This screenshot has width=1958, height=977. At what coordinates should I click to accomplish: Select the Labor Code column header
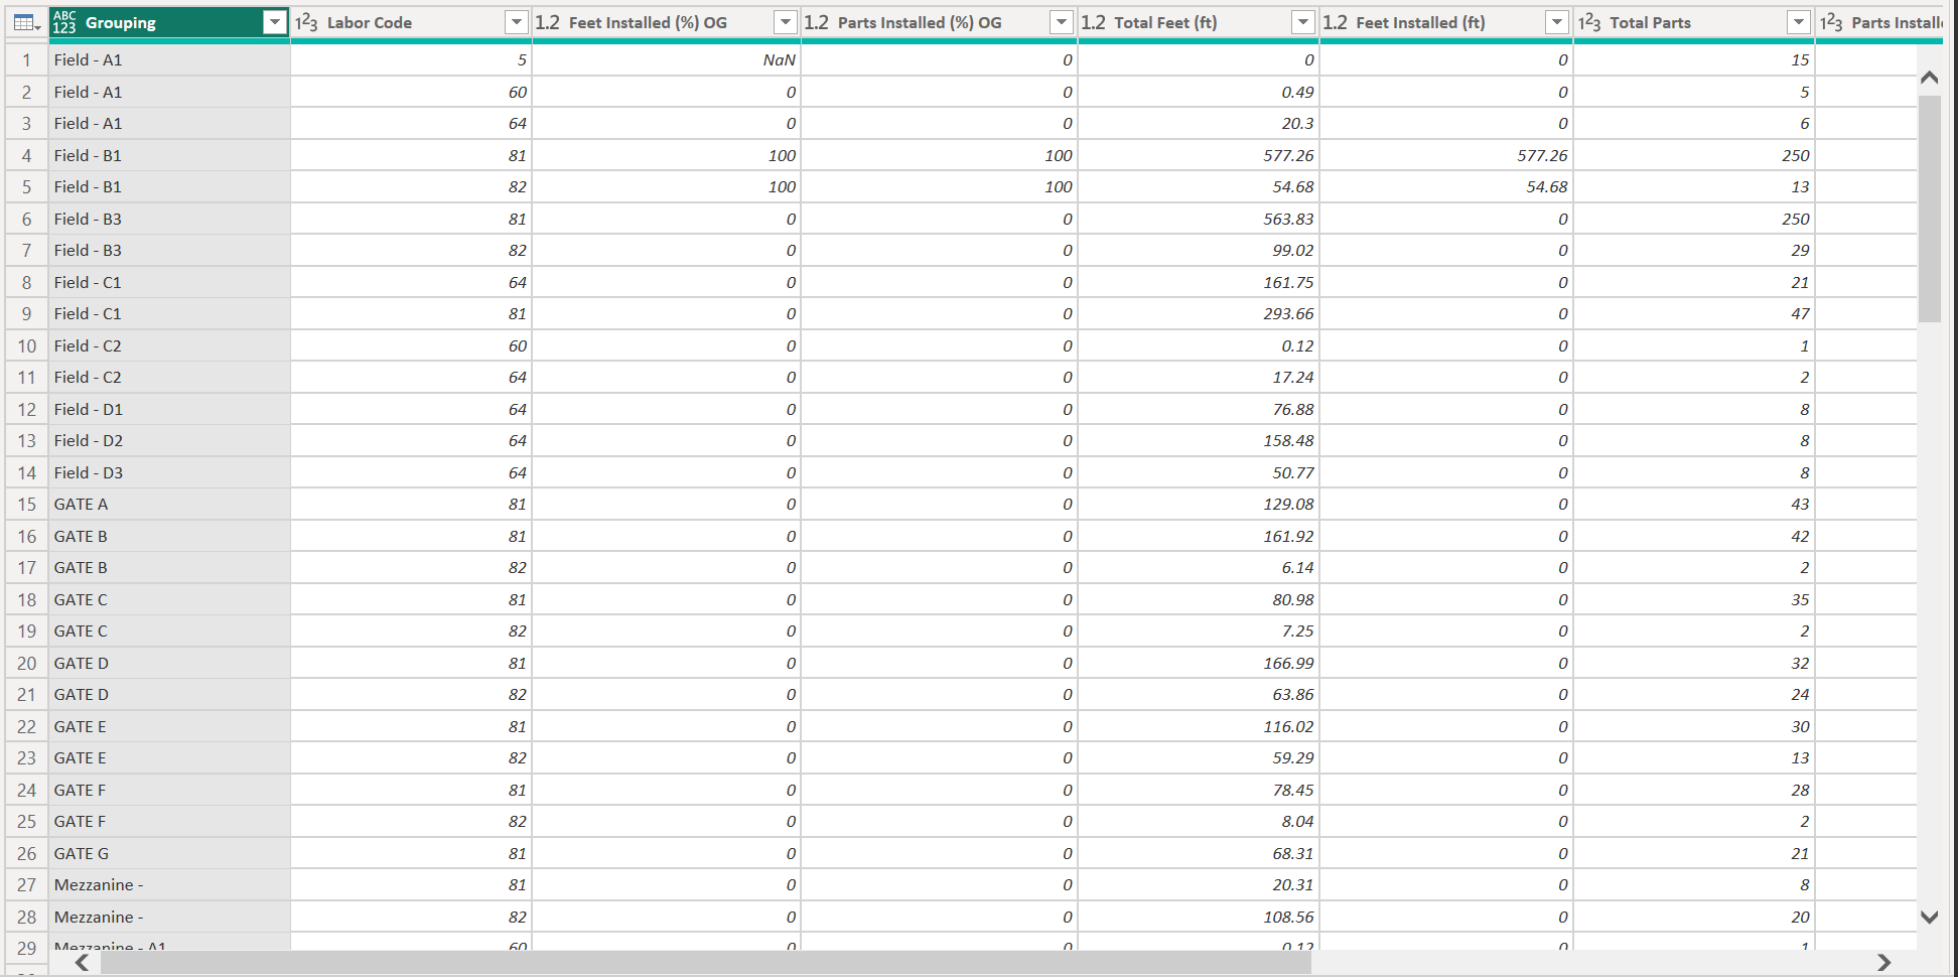point(411,22)
